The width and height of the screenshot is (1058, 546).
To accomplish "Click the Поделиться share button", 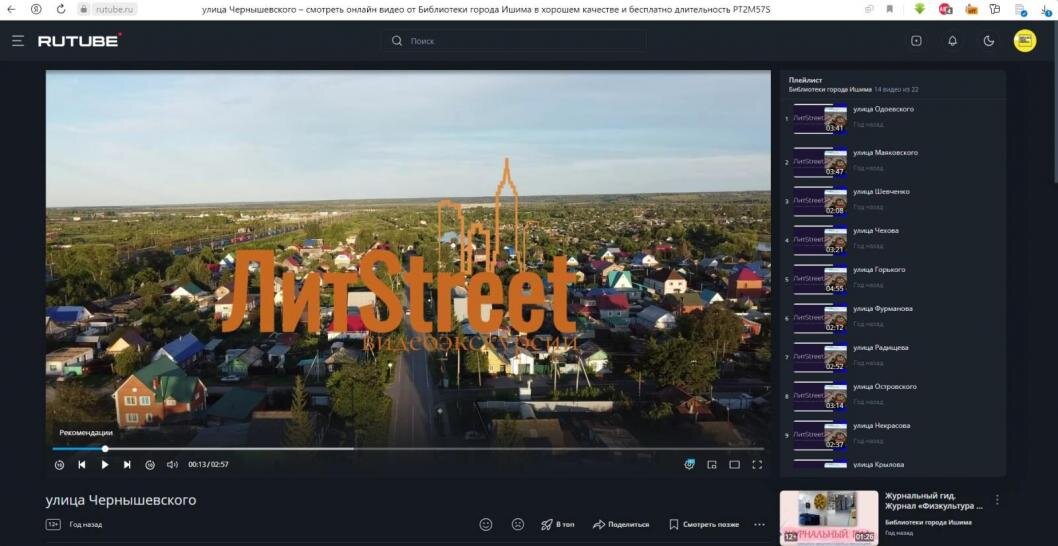I will pyautogui.click(x=621, y=524).
